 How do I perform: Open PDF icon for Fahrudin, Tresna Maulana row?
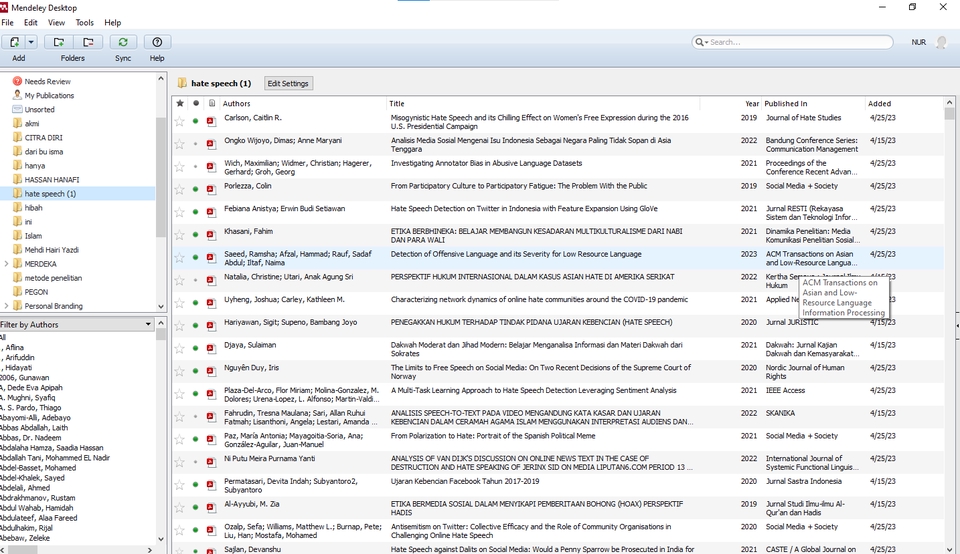tap(211, 416)
